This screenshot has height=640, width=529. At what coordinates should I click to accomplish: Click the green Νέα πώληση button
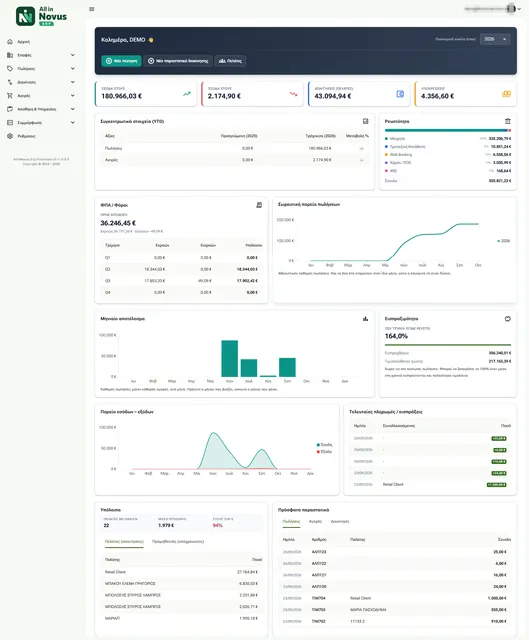[x=121, y=61]
